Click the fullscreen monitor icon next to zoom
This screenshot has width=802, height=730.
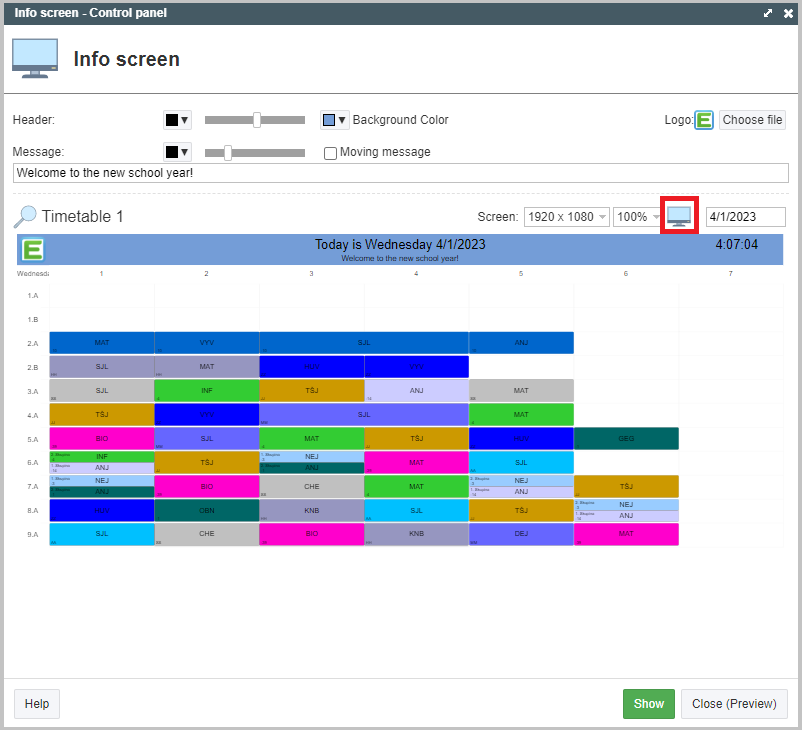pos(679,216)
